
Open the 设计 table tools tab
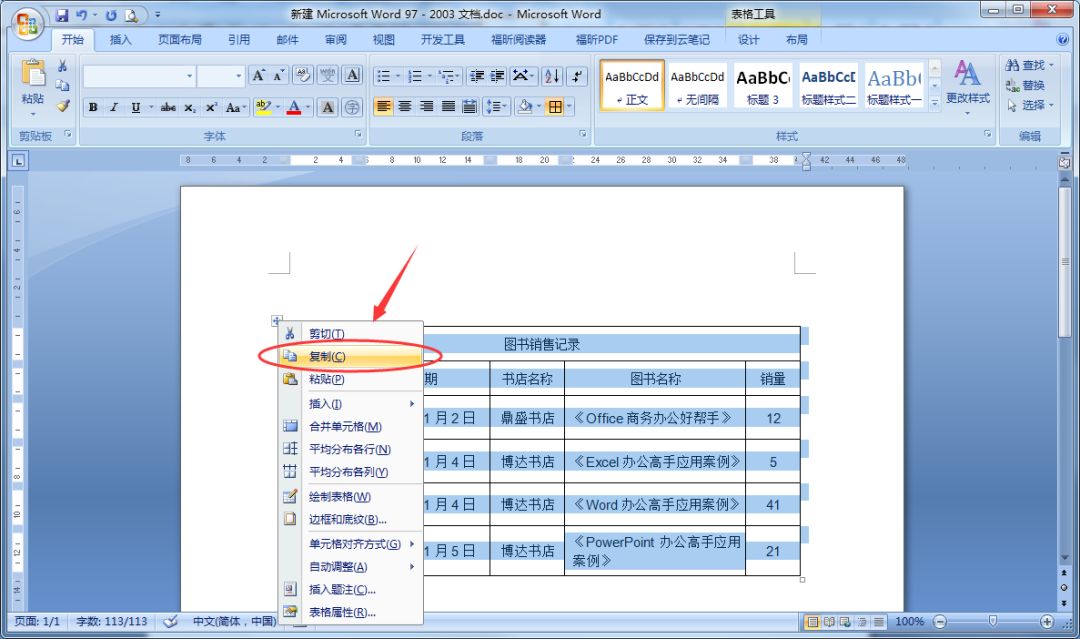pyautogui.click(x=749, y=40)
